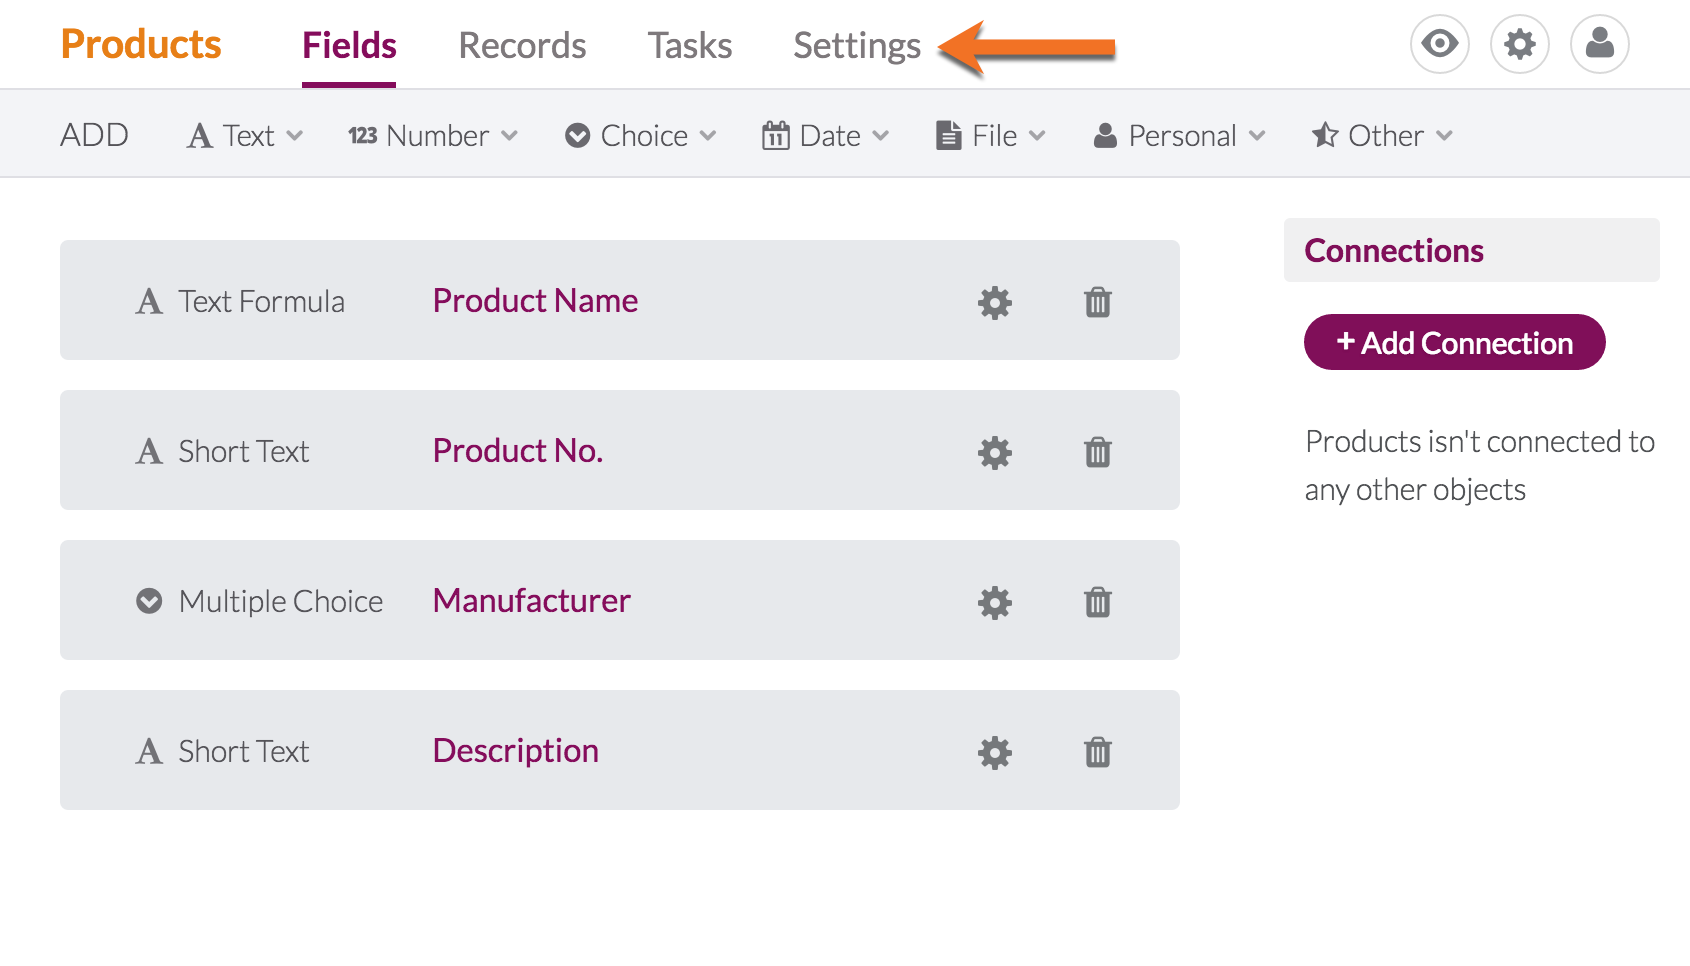Screen dimensions: 1690x966
Task: Expand the Date field type dropdown
Action: (825, 135)
